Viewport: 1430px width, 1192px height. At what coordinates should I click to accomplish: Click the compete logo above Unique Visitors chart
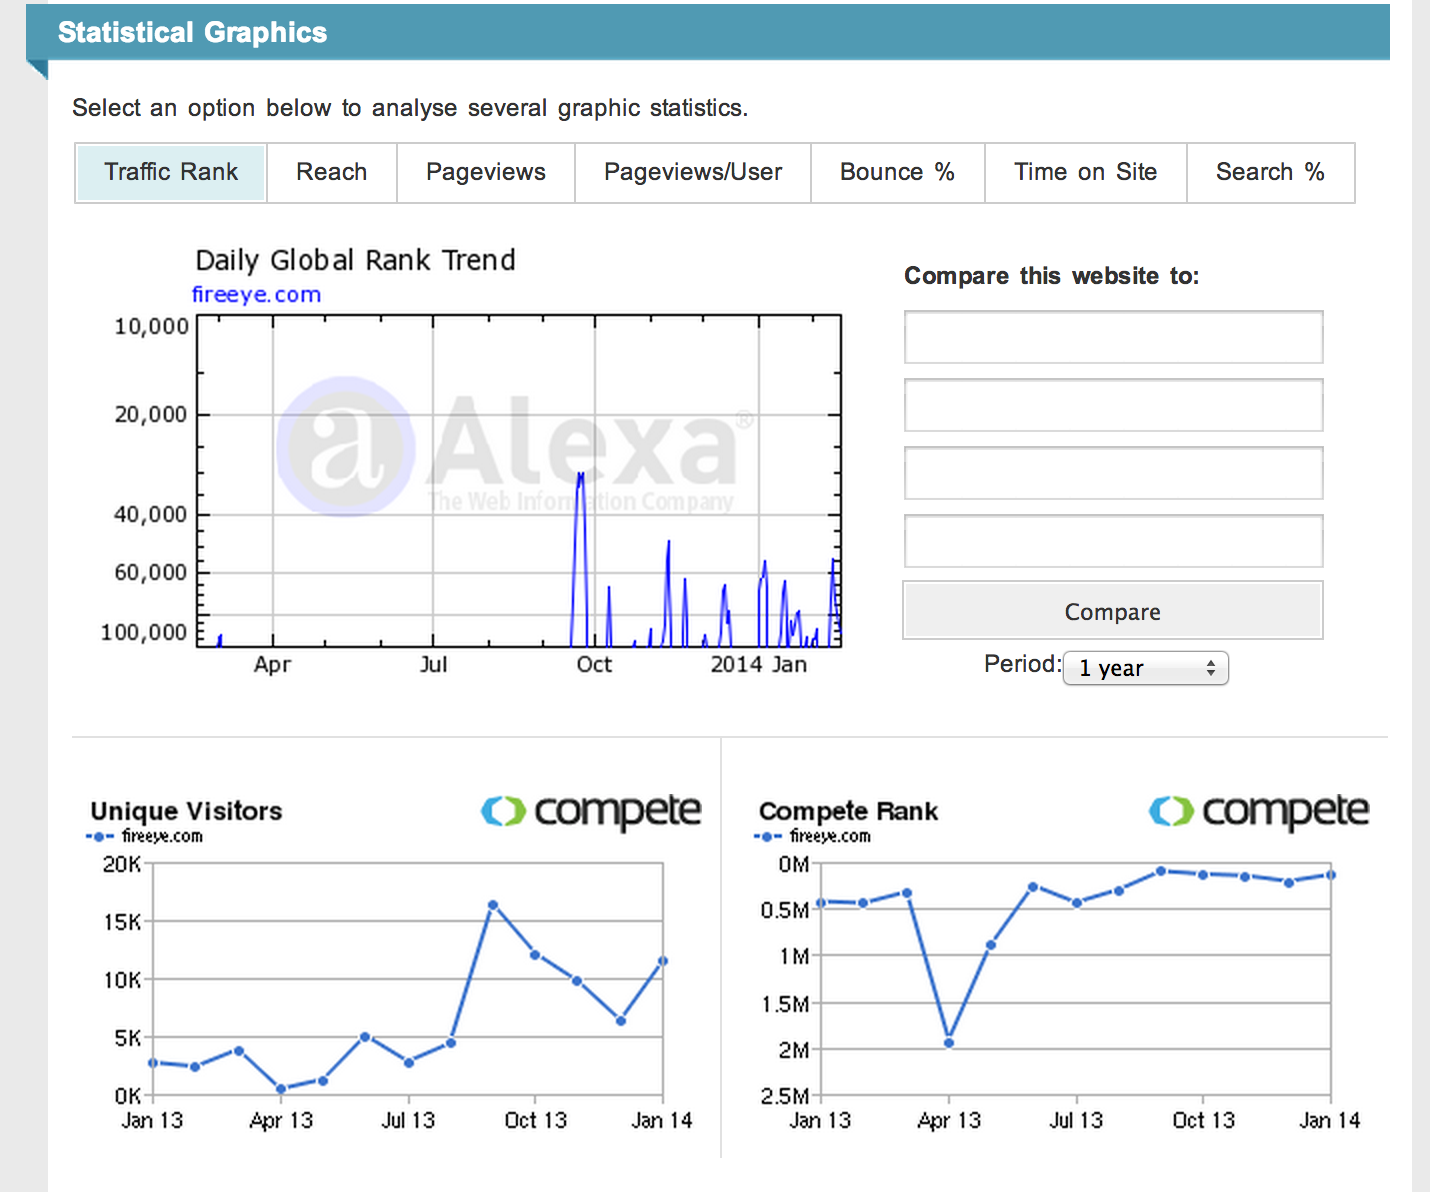click(x=591, y=811)
